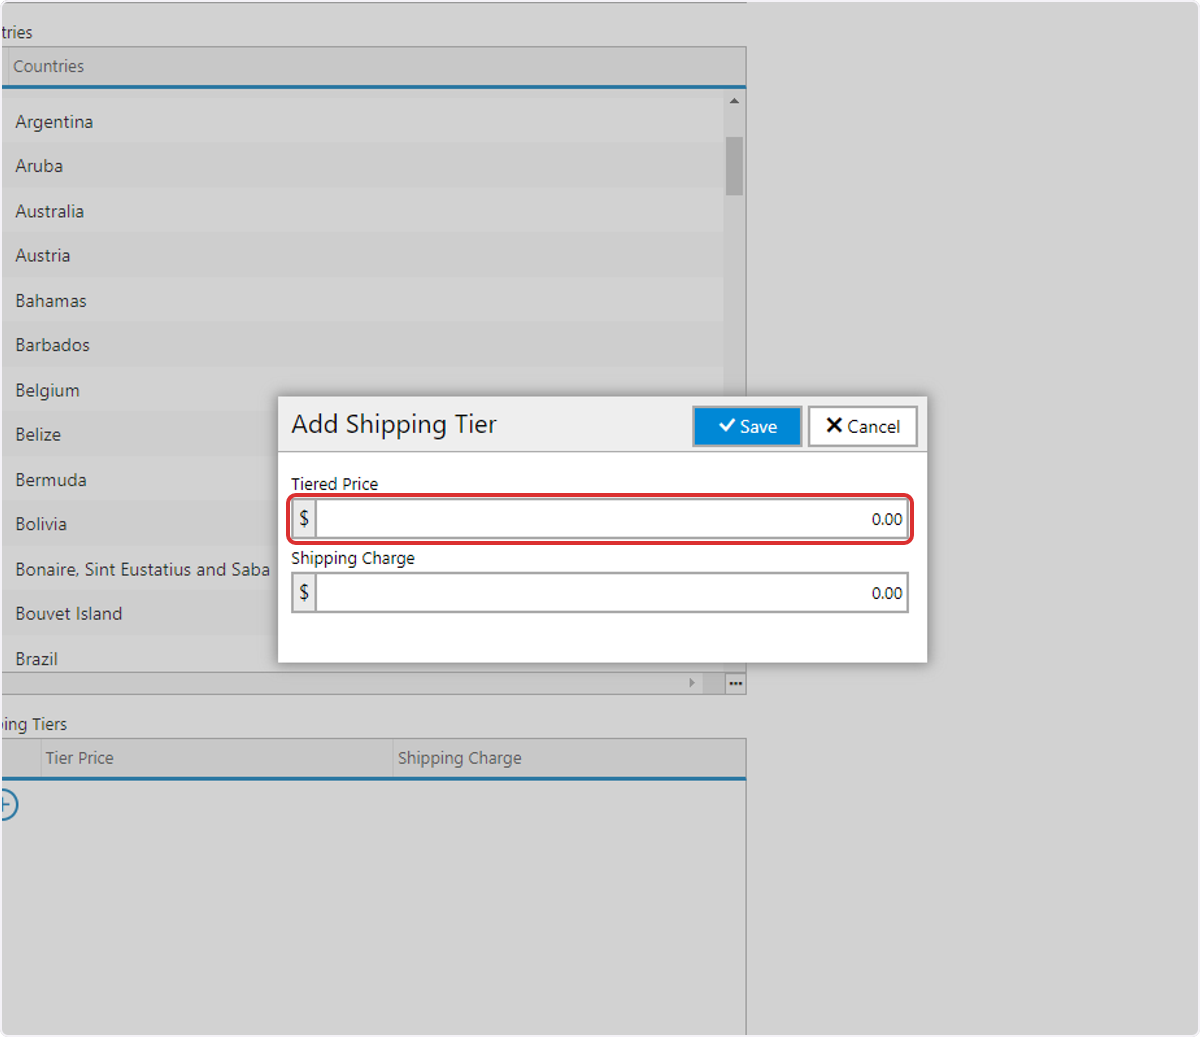Click the horizontal scroll right arrow
This screenshot has width=1200, height=1037.
click(692, 683)
